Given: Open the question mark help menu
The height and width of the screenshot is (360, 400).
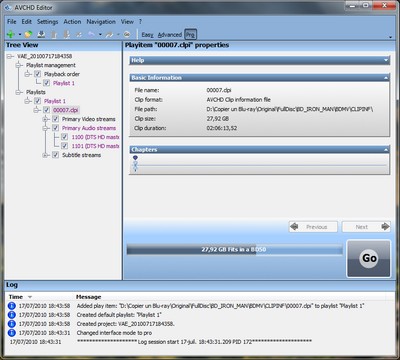Looking at the screenshot, I should (140, 22).
